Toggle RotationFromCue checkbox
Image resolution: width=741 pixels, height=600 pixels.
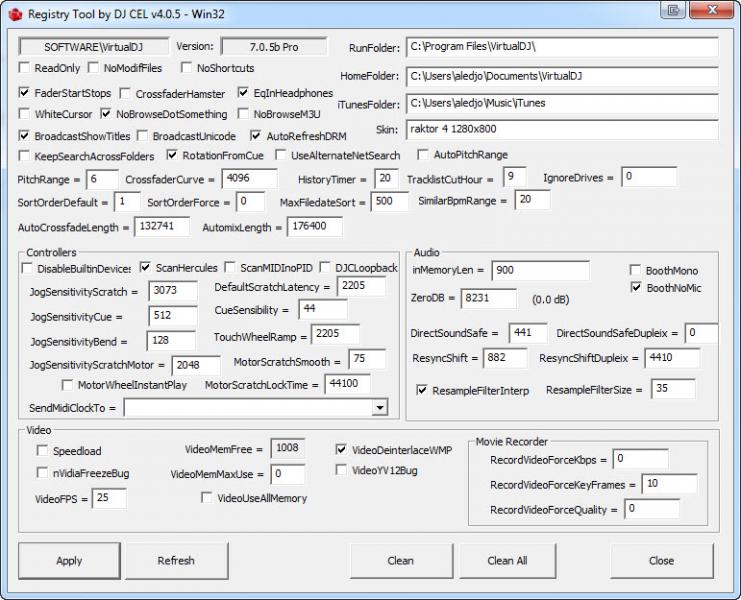click(172, 155)
